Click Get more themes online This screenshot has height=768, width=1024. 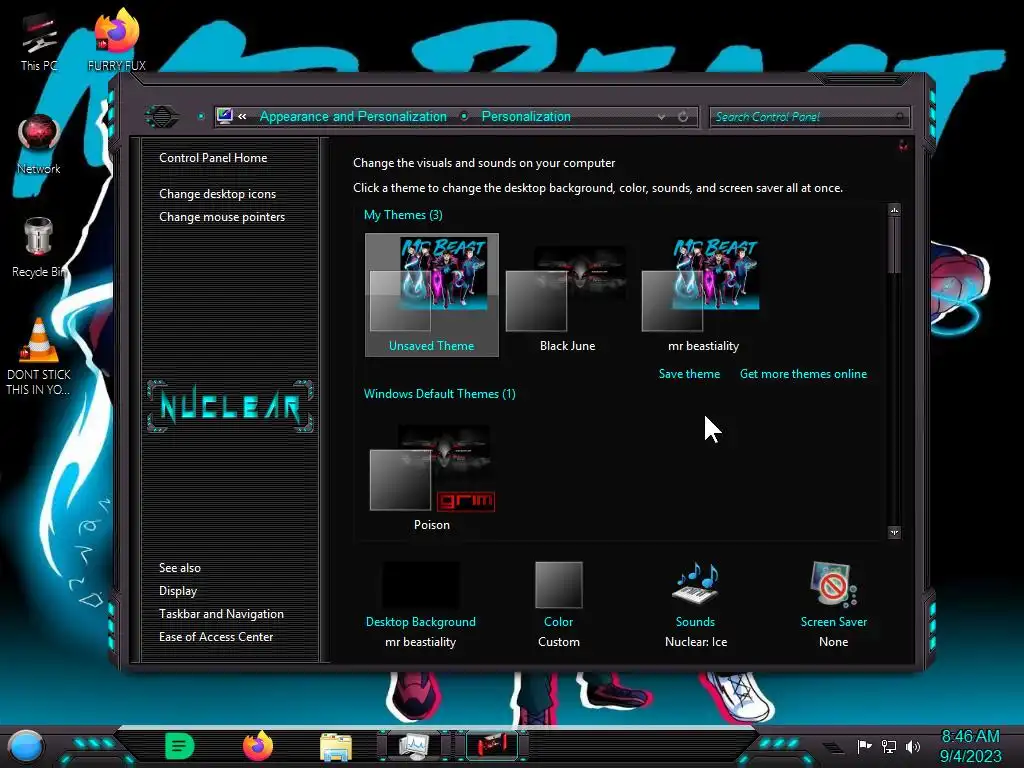803,374
